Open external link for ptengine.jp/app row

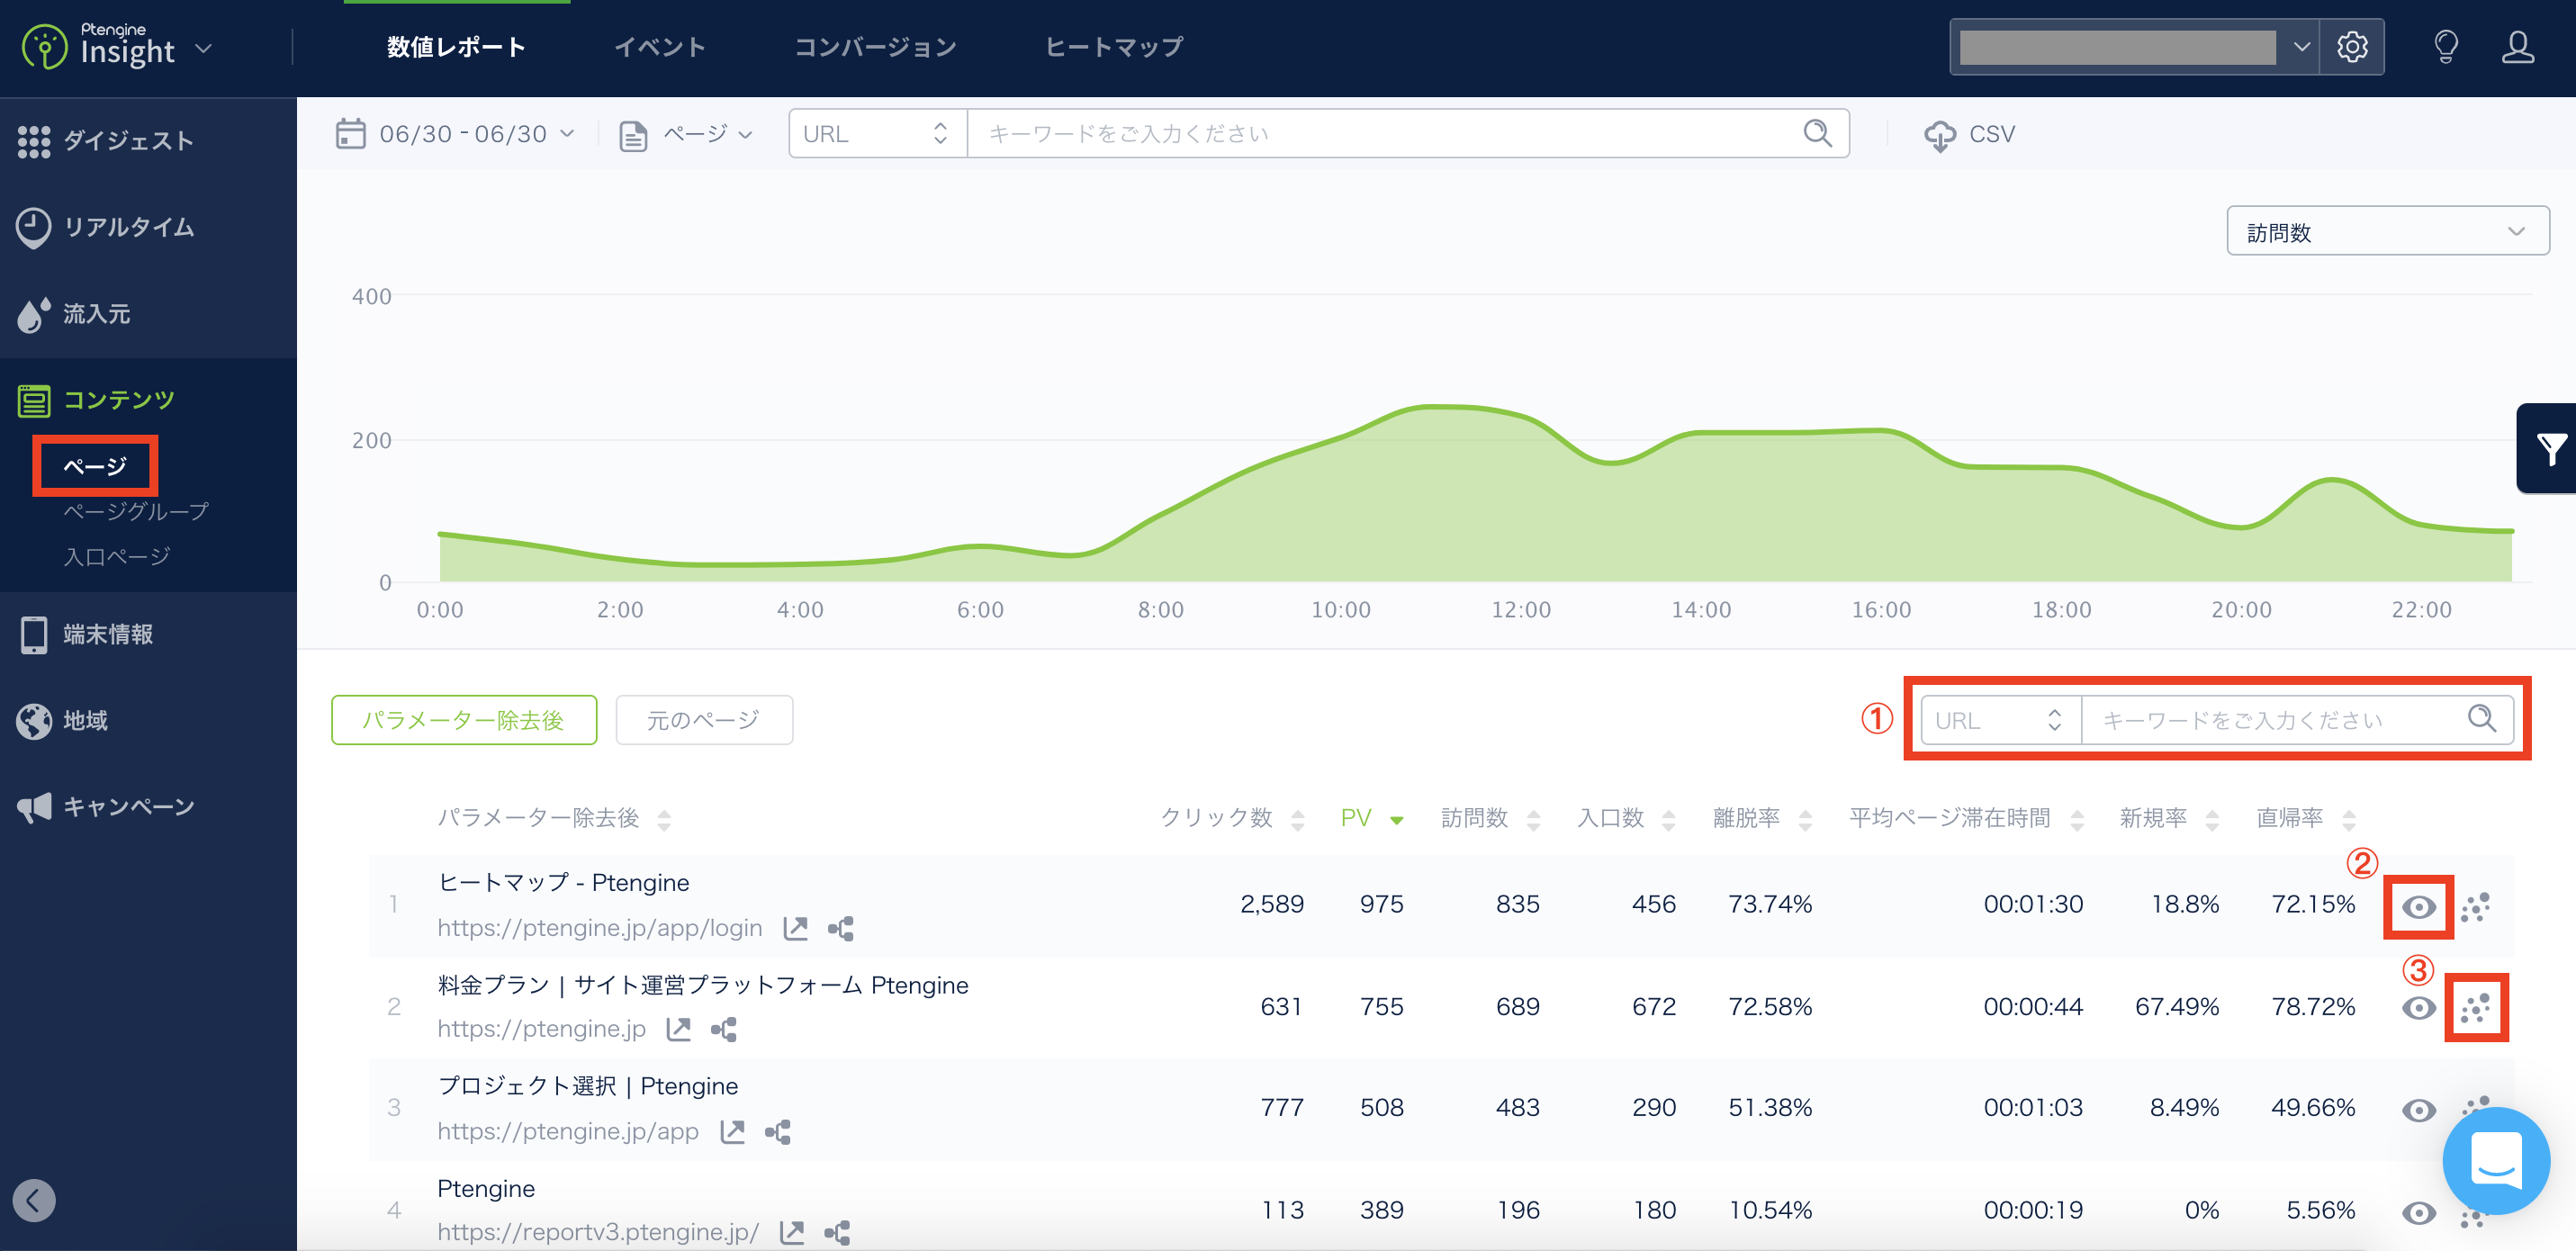point(732,1131)
